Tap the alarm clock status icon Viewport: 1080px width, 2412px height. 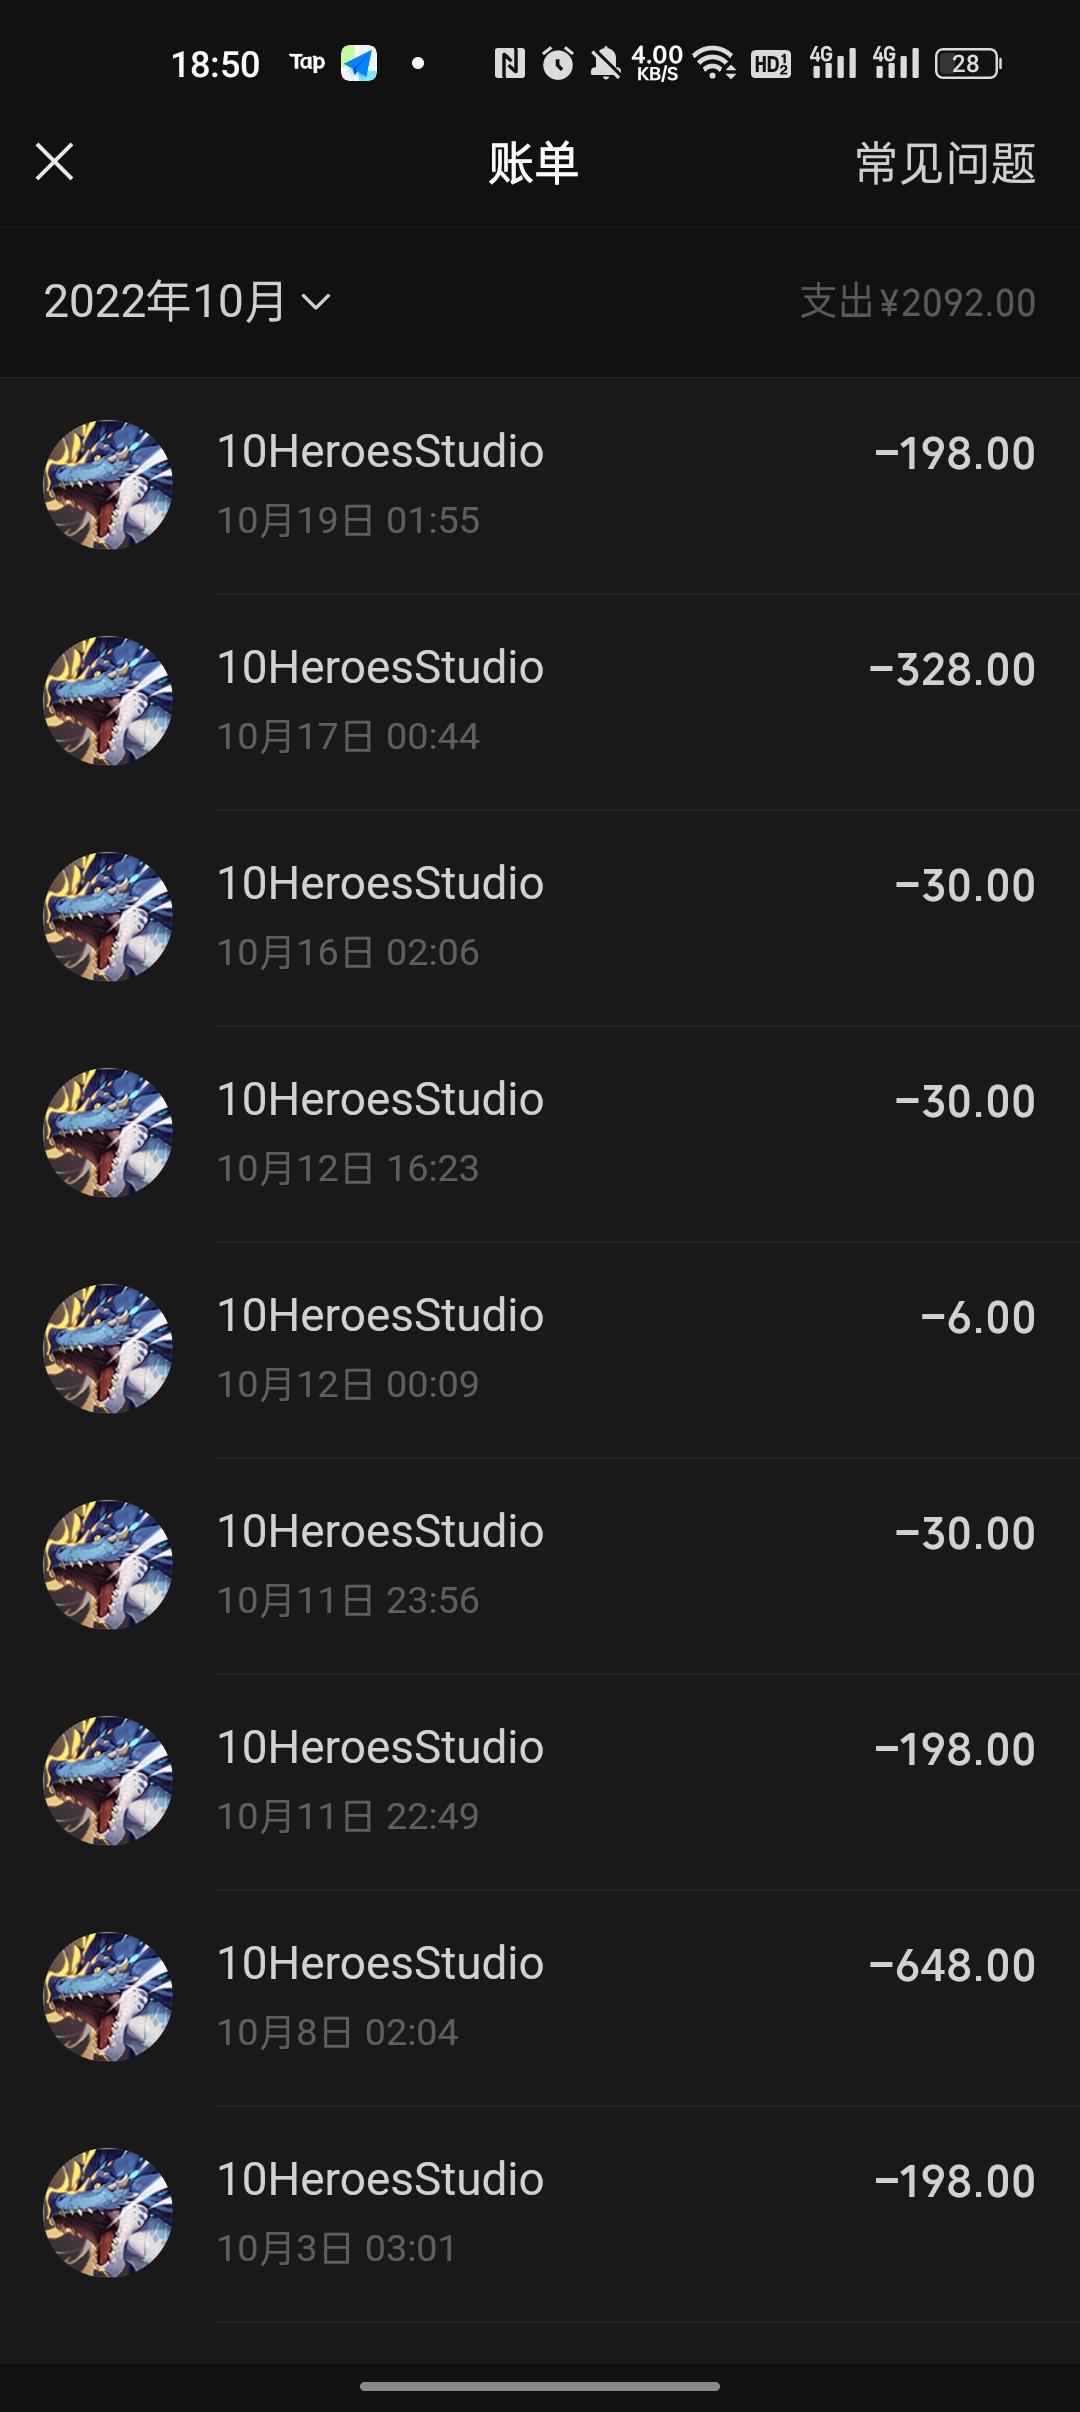coord(558,64)
